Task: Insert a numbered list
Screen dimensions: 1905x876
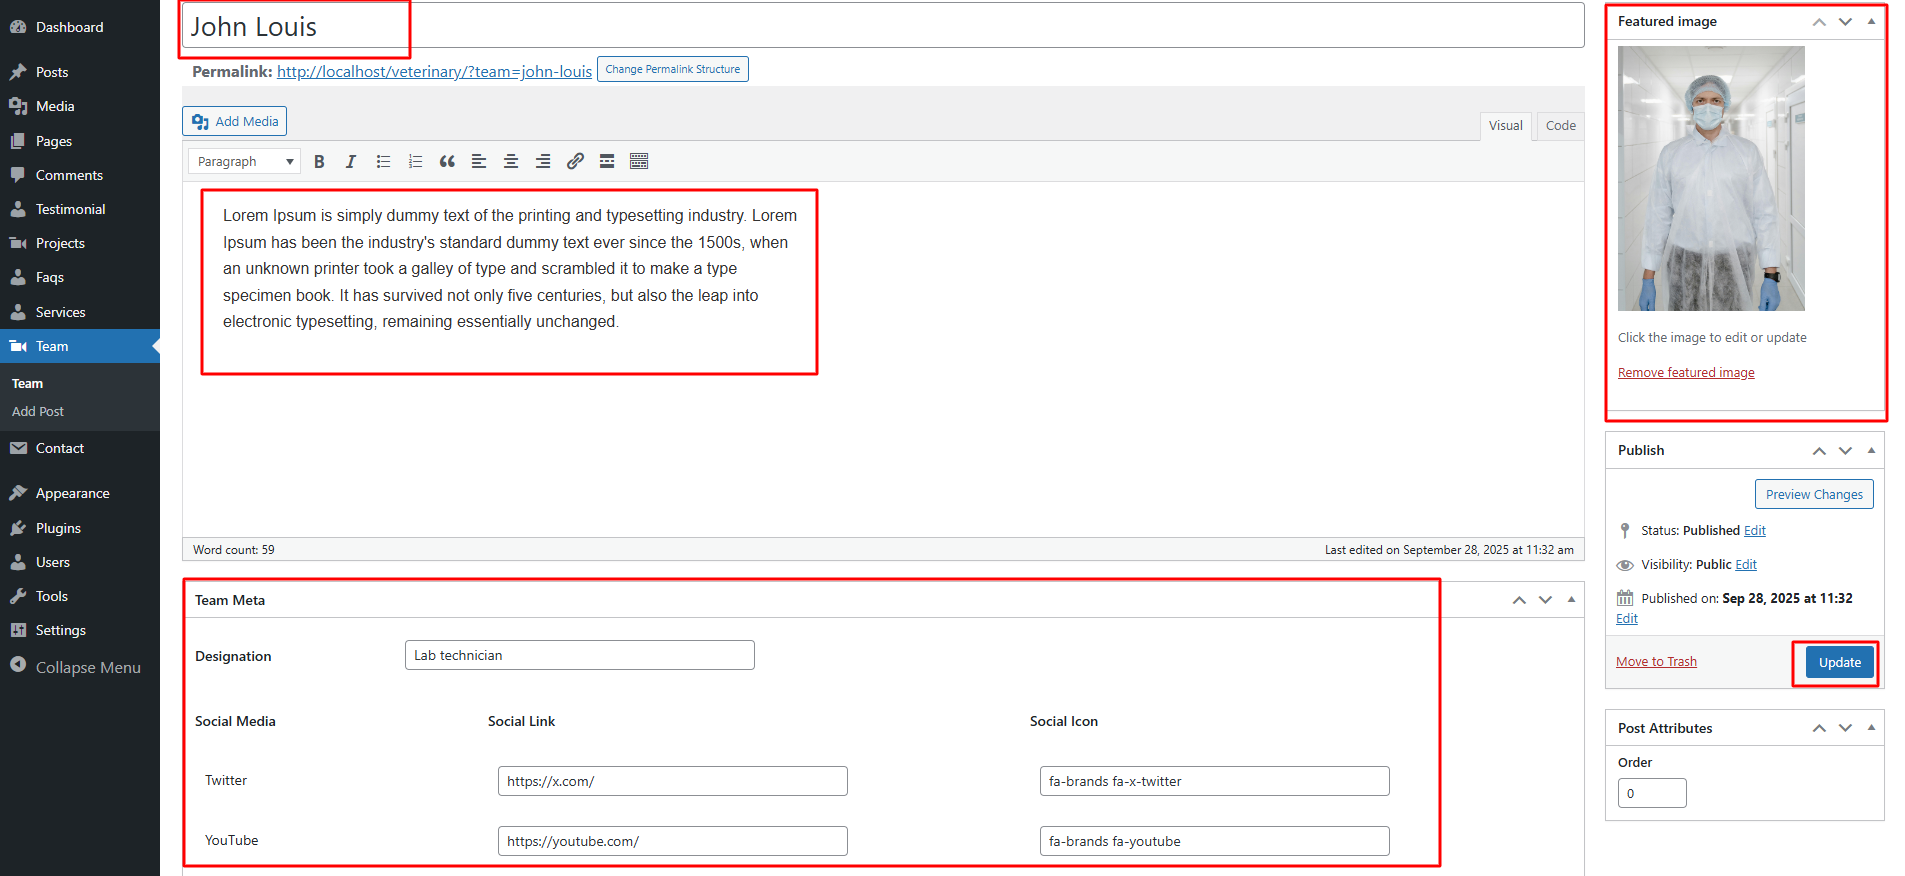Action: click(415, 162)
